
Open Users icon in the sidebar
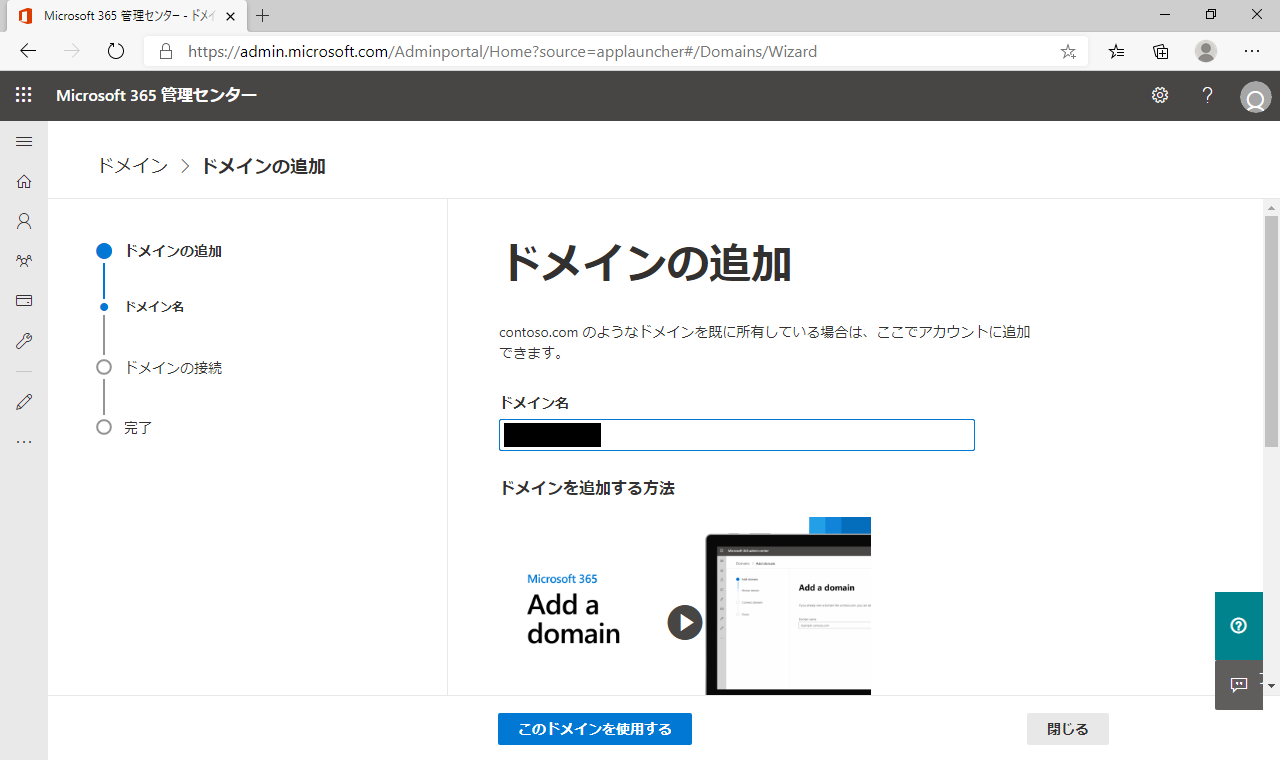click(x=24, y=221)
